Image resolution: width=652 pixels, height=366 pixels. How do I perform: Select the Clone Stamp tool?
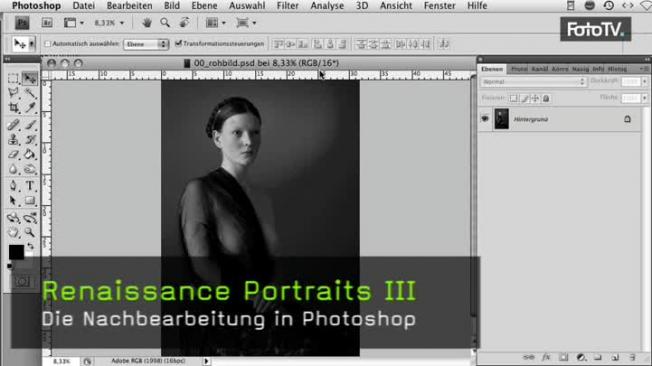click(x=13, y=139)
